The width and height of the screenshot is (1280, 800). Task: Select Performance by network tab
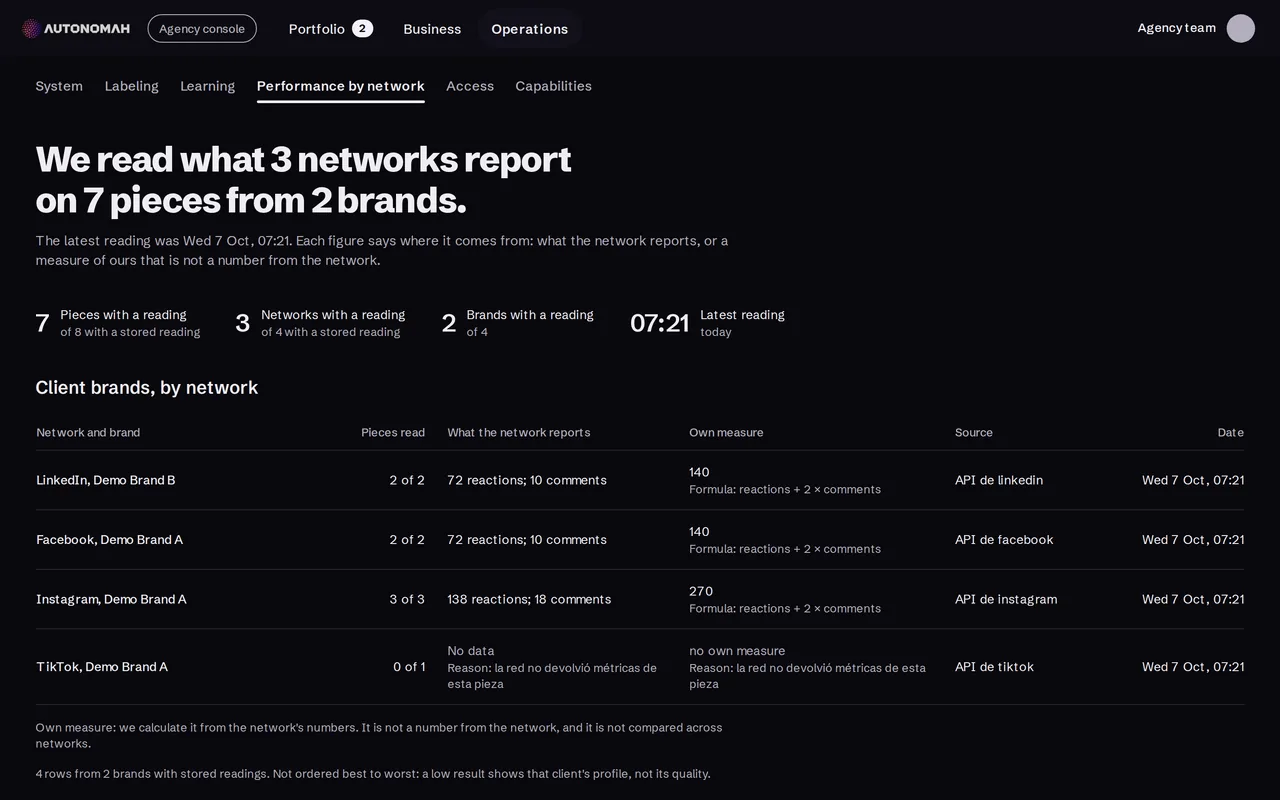pyautogui.click(x=340, y=86)
